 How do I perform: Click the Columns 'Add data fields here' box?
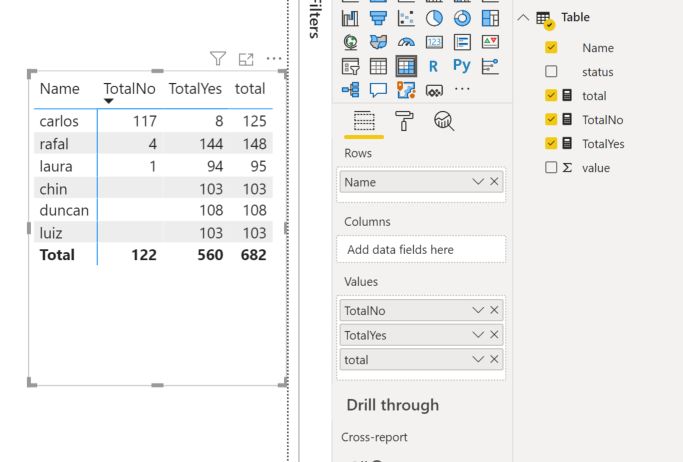tap(421, 250)
